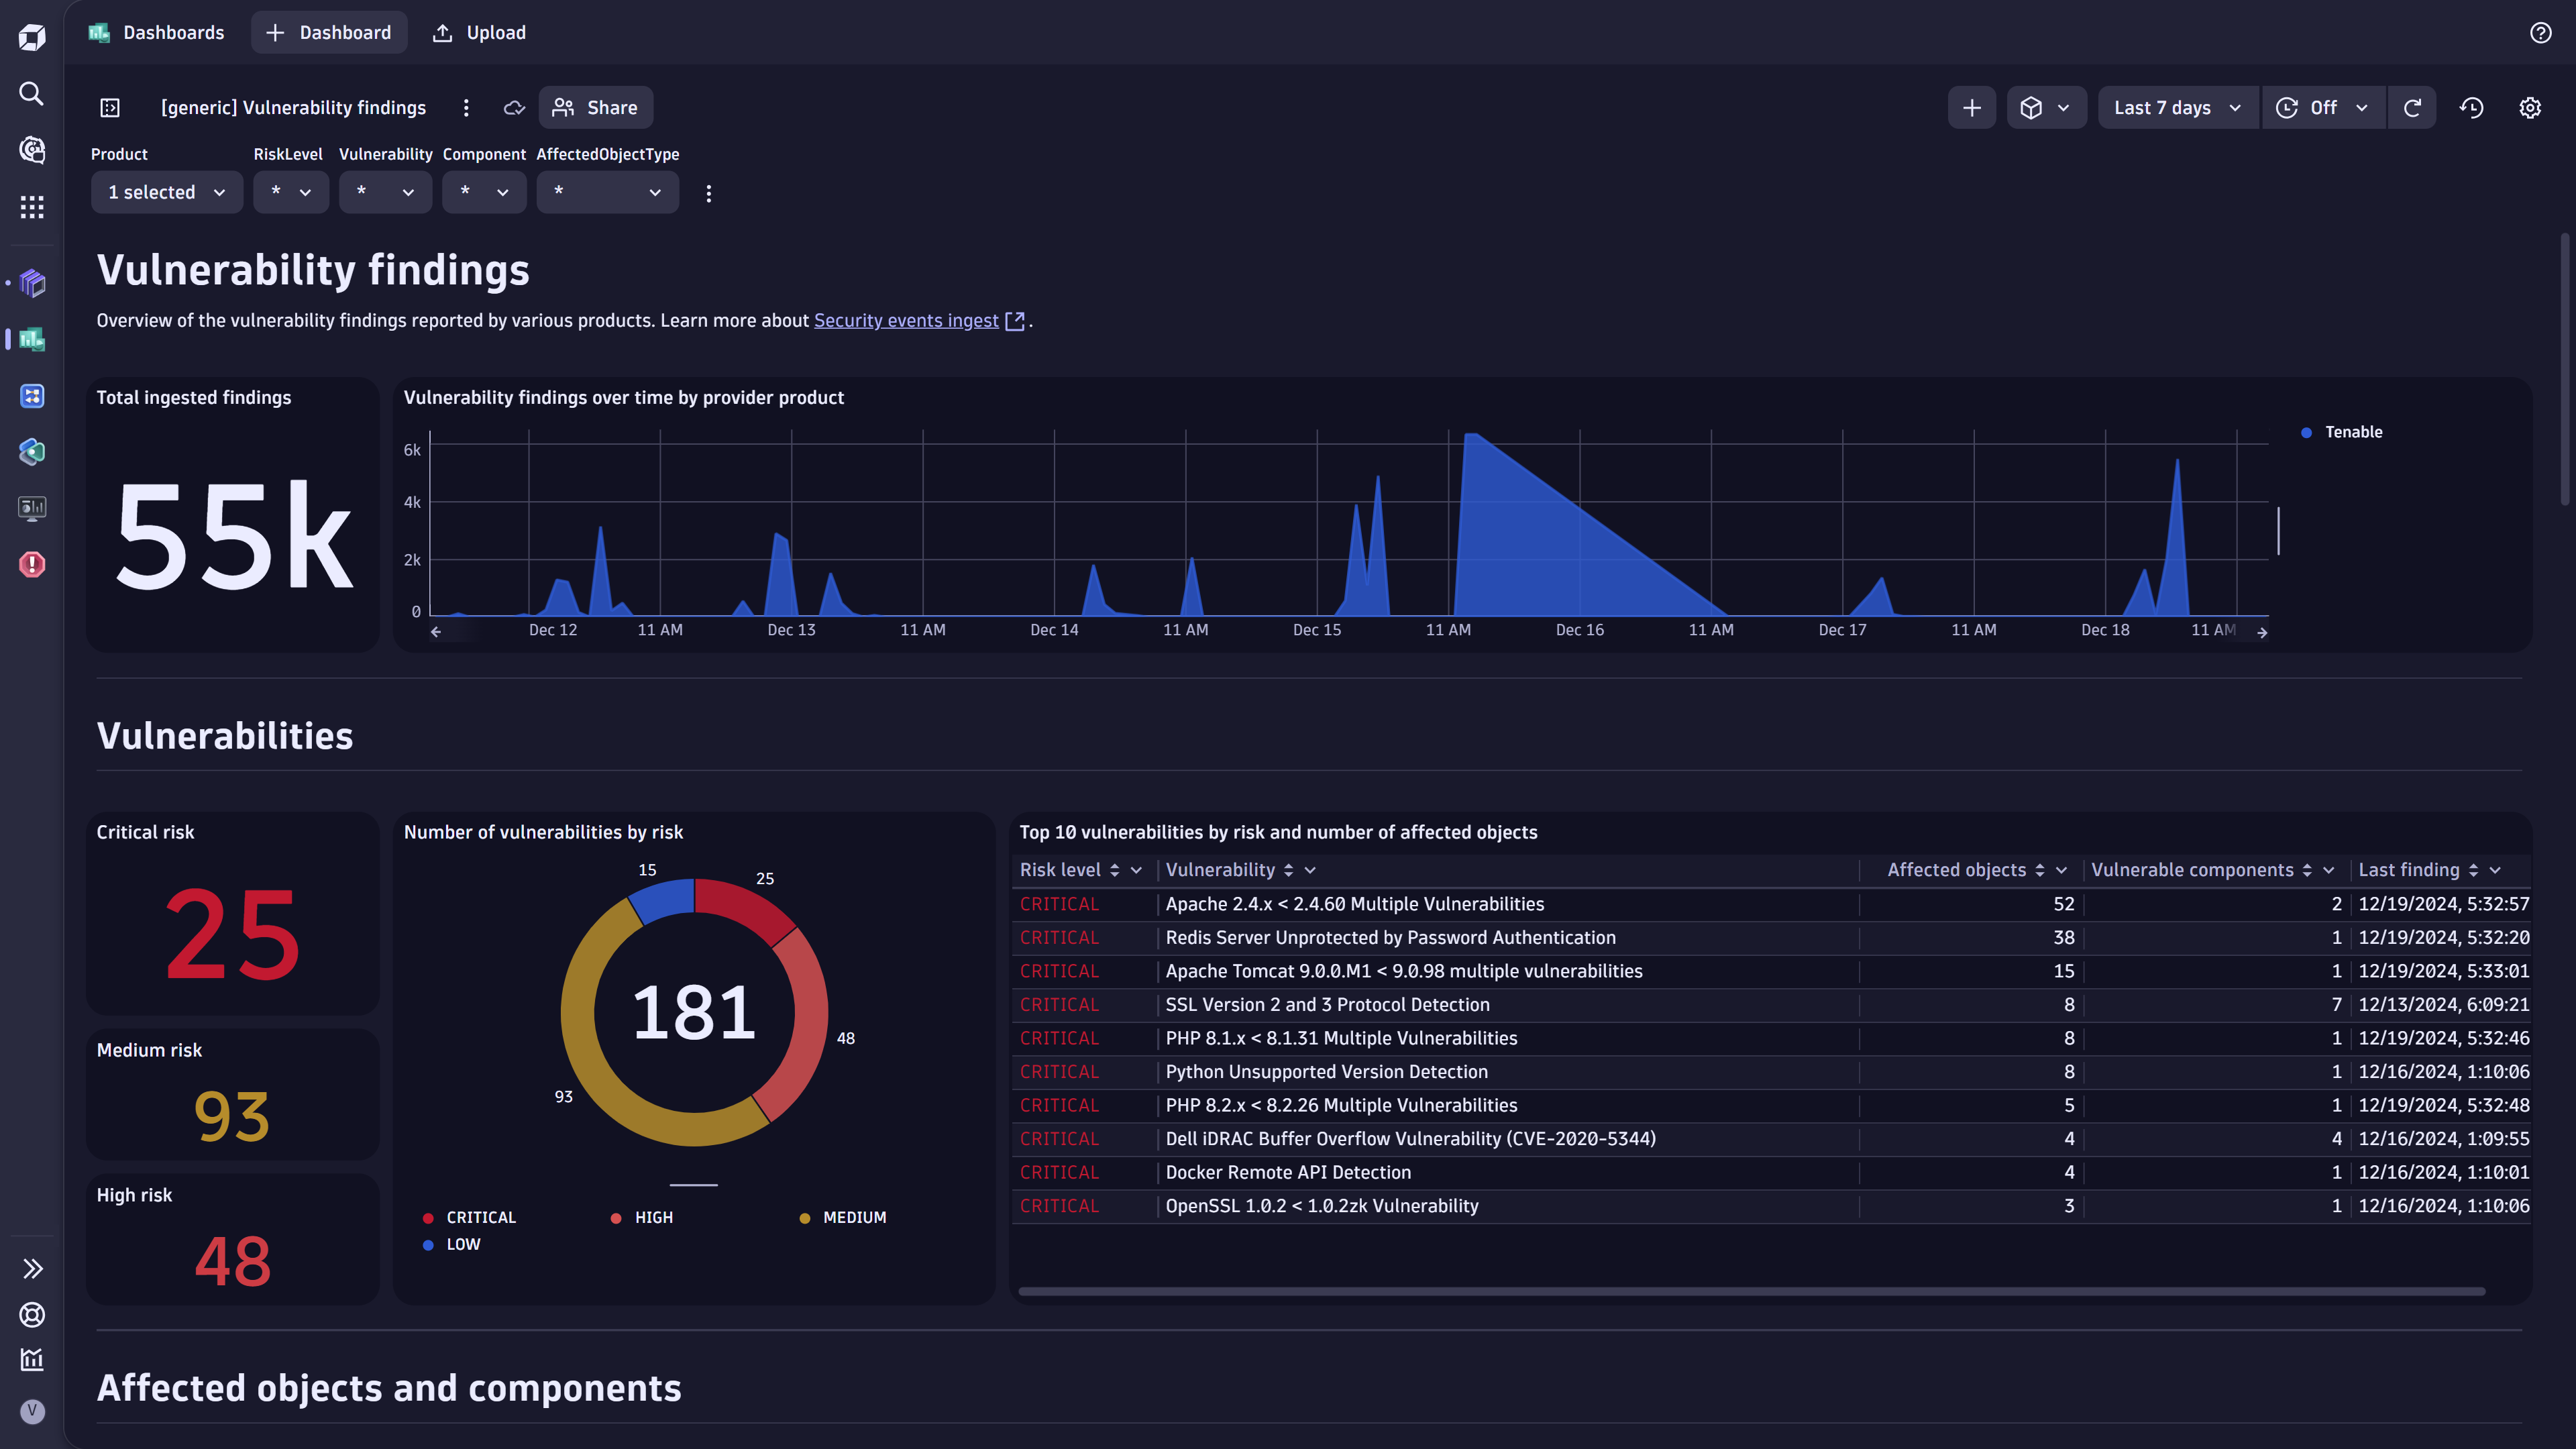Click the monitor analytics icon in the sidebar

click(31, 508)
